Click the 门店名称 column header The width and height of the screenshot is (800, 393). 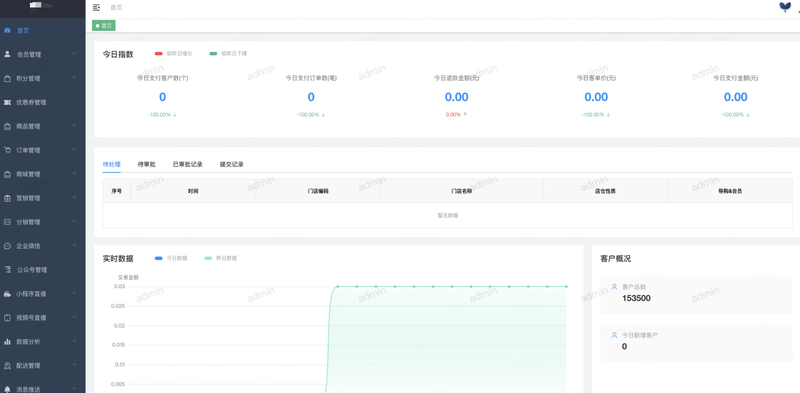(462, 191)
